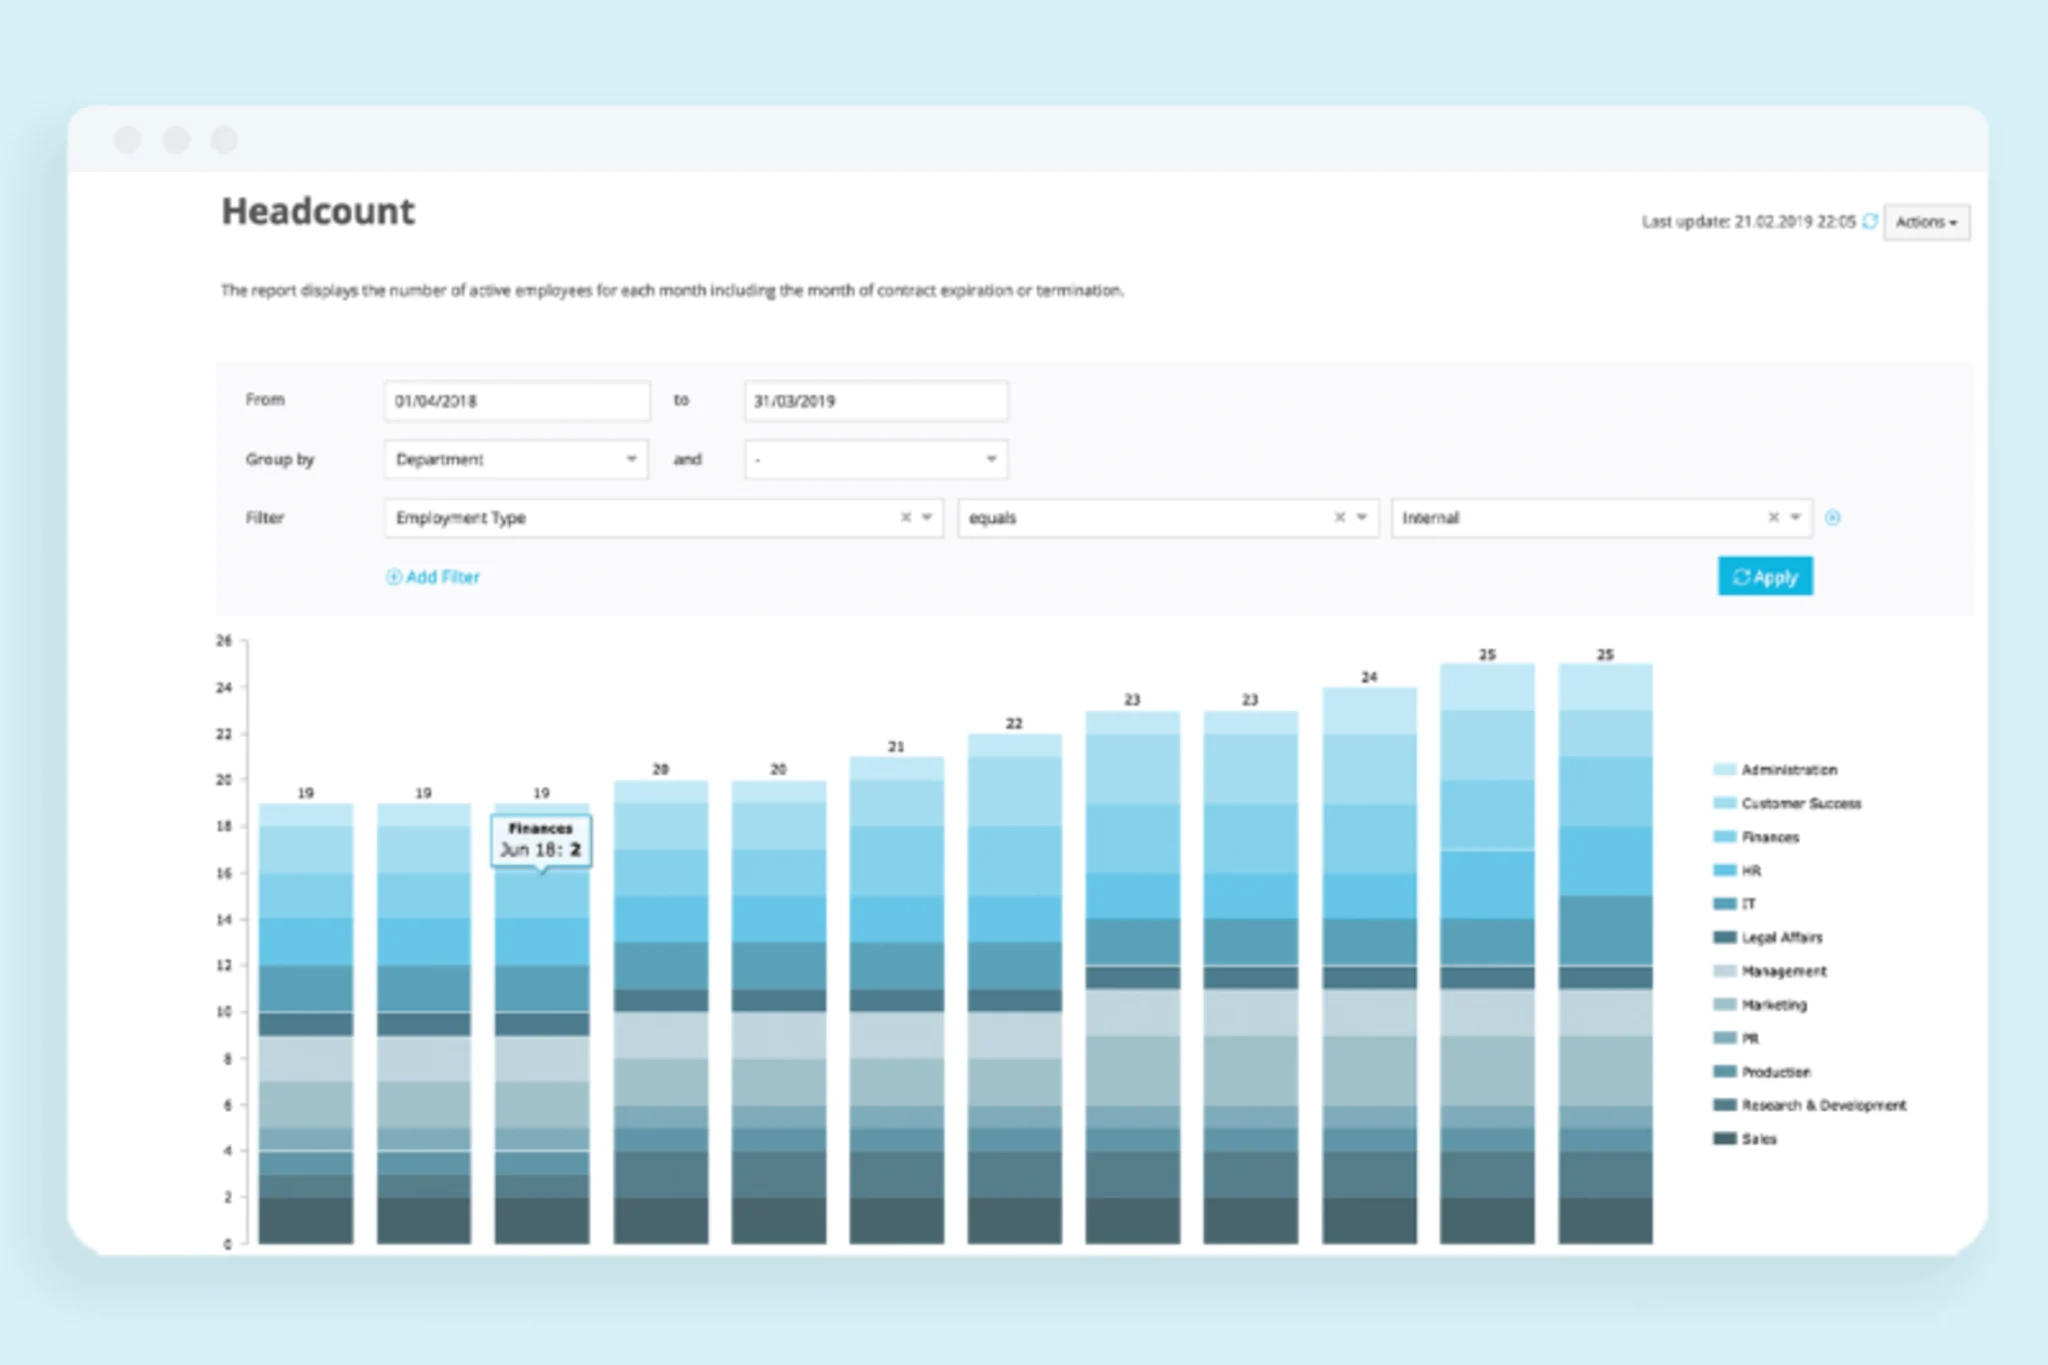Click the 'Filter' label
The height and width of the screenshot is (1365, 2048).
click(264, 517)
